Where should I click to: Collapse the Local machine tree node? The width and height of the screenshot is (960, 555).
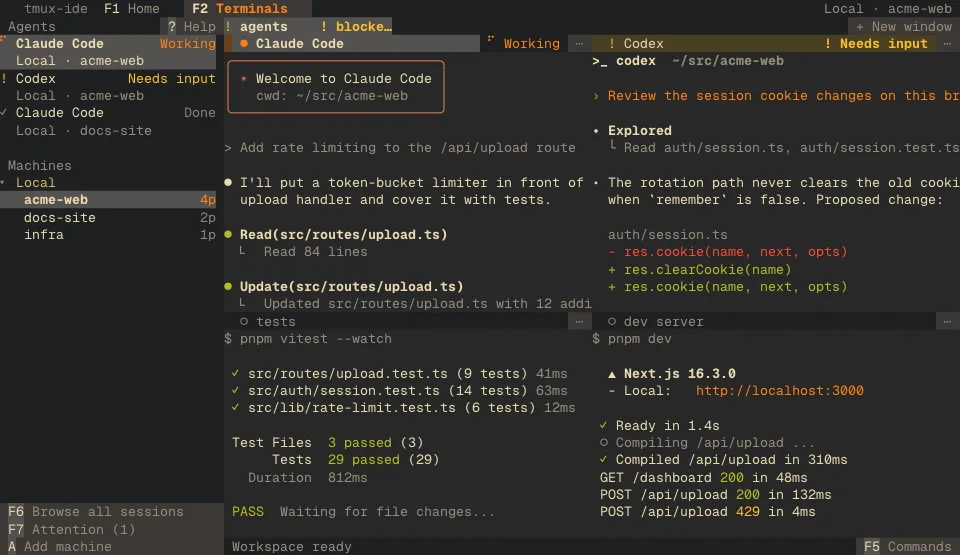[3, 183]
